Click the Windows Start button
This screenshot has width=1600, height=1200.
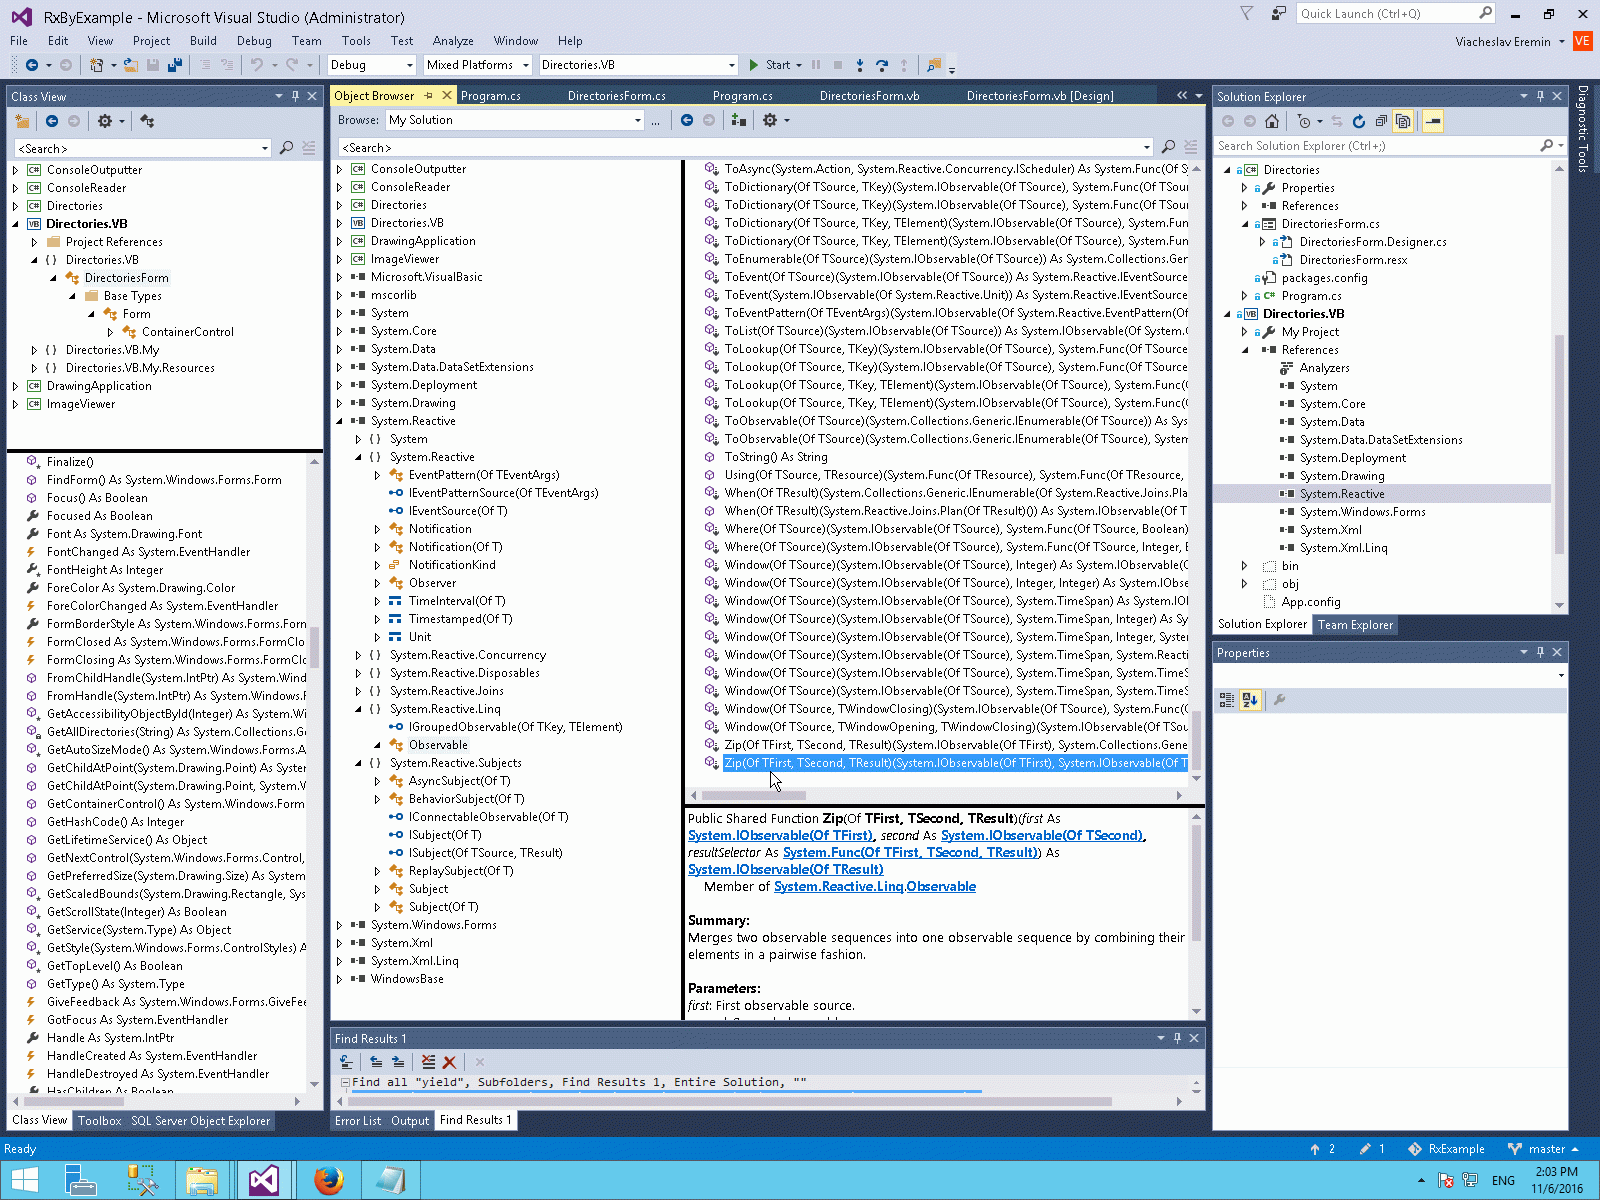[x=24, y=1180]
